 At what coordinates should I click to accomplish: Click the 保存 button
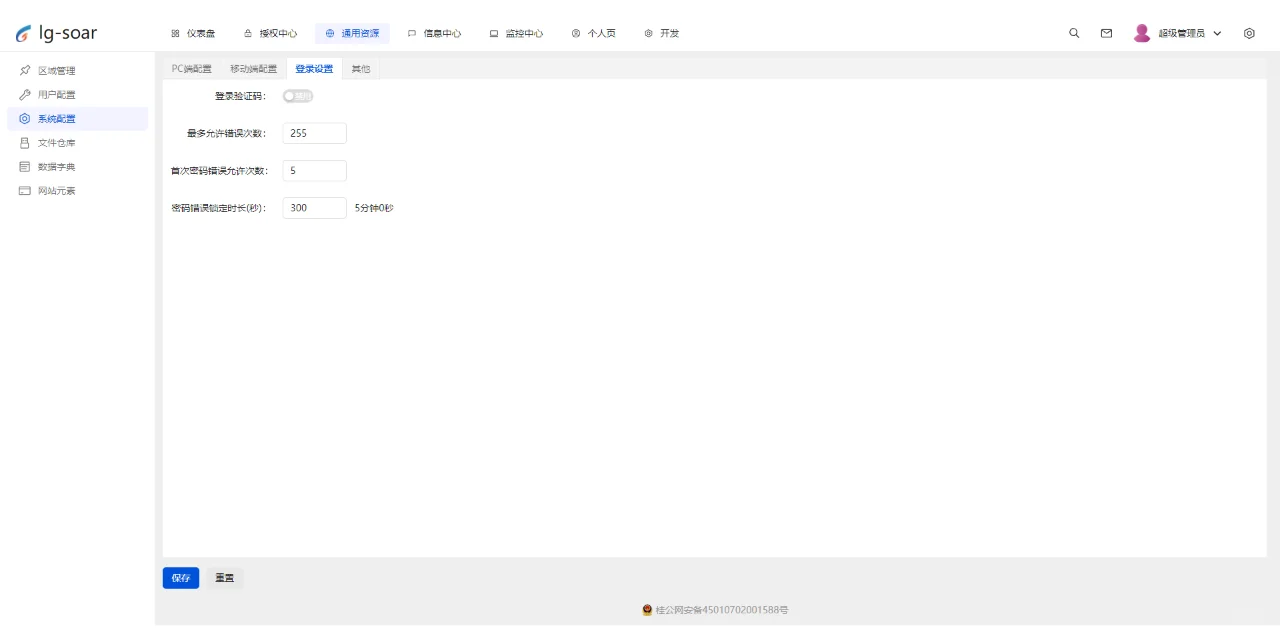[x=181, y=578]
